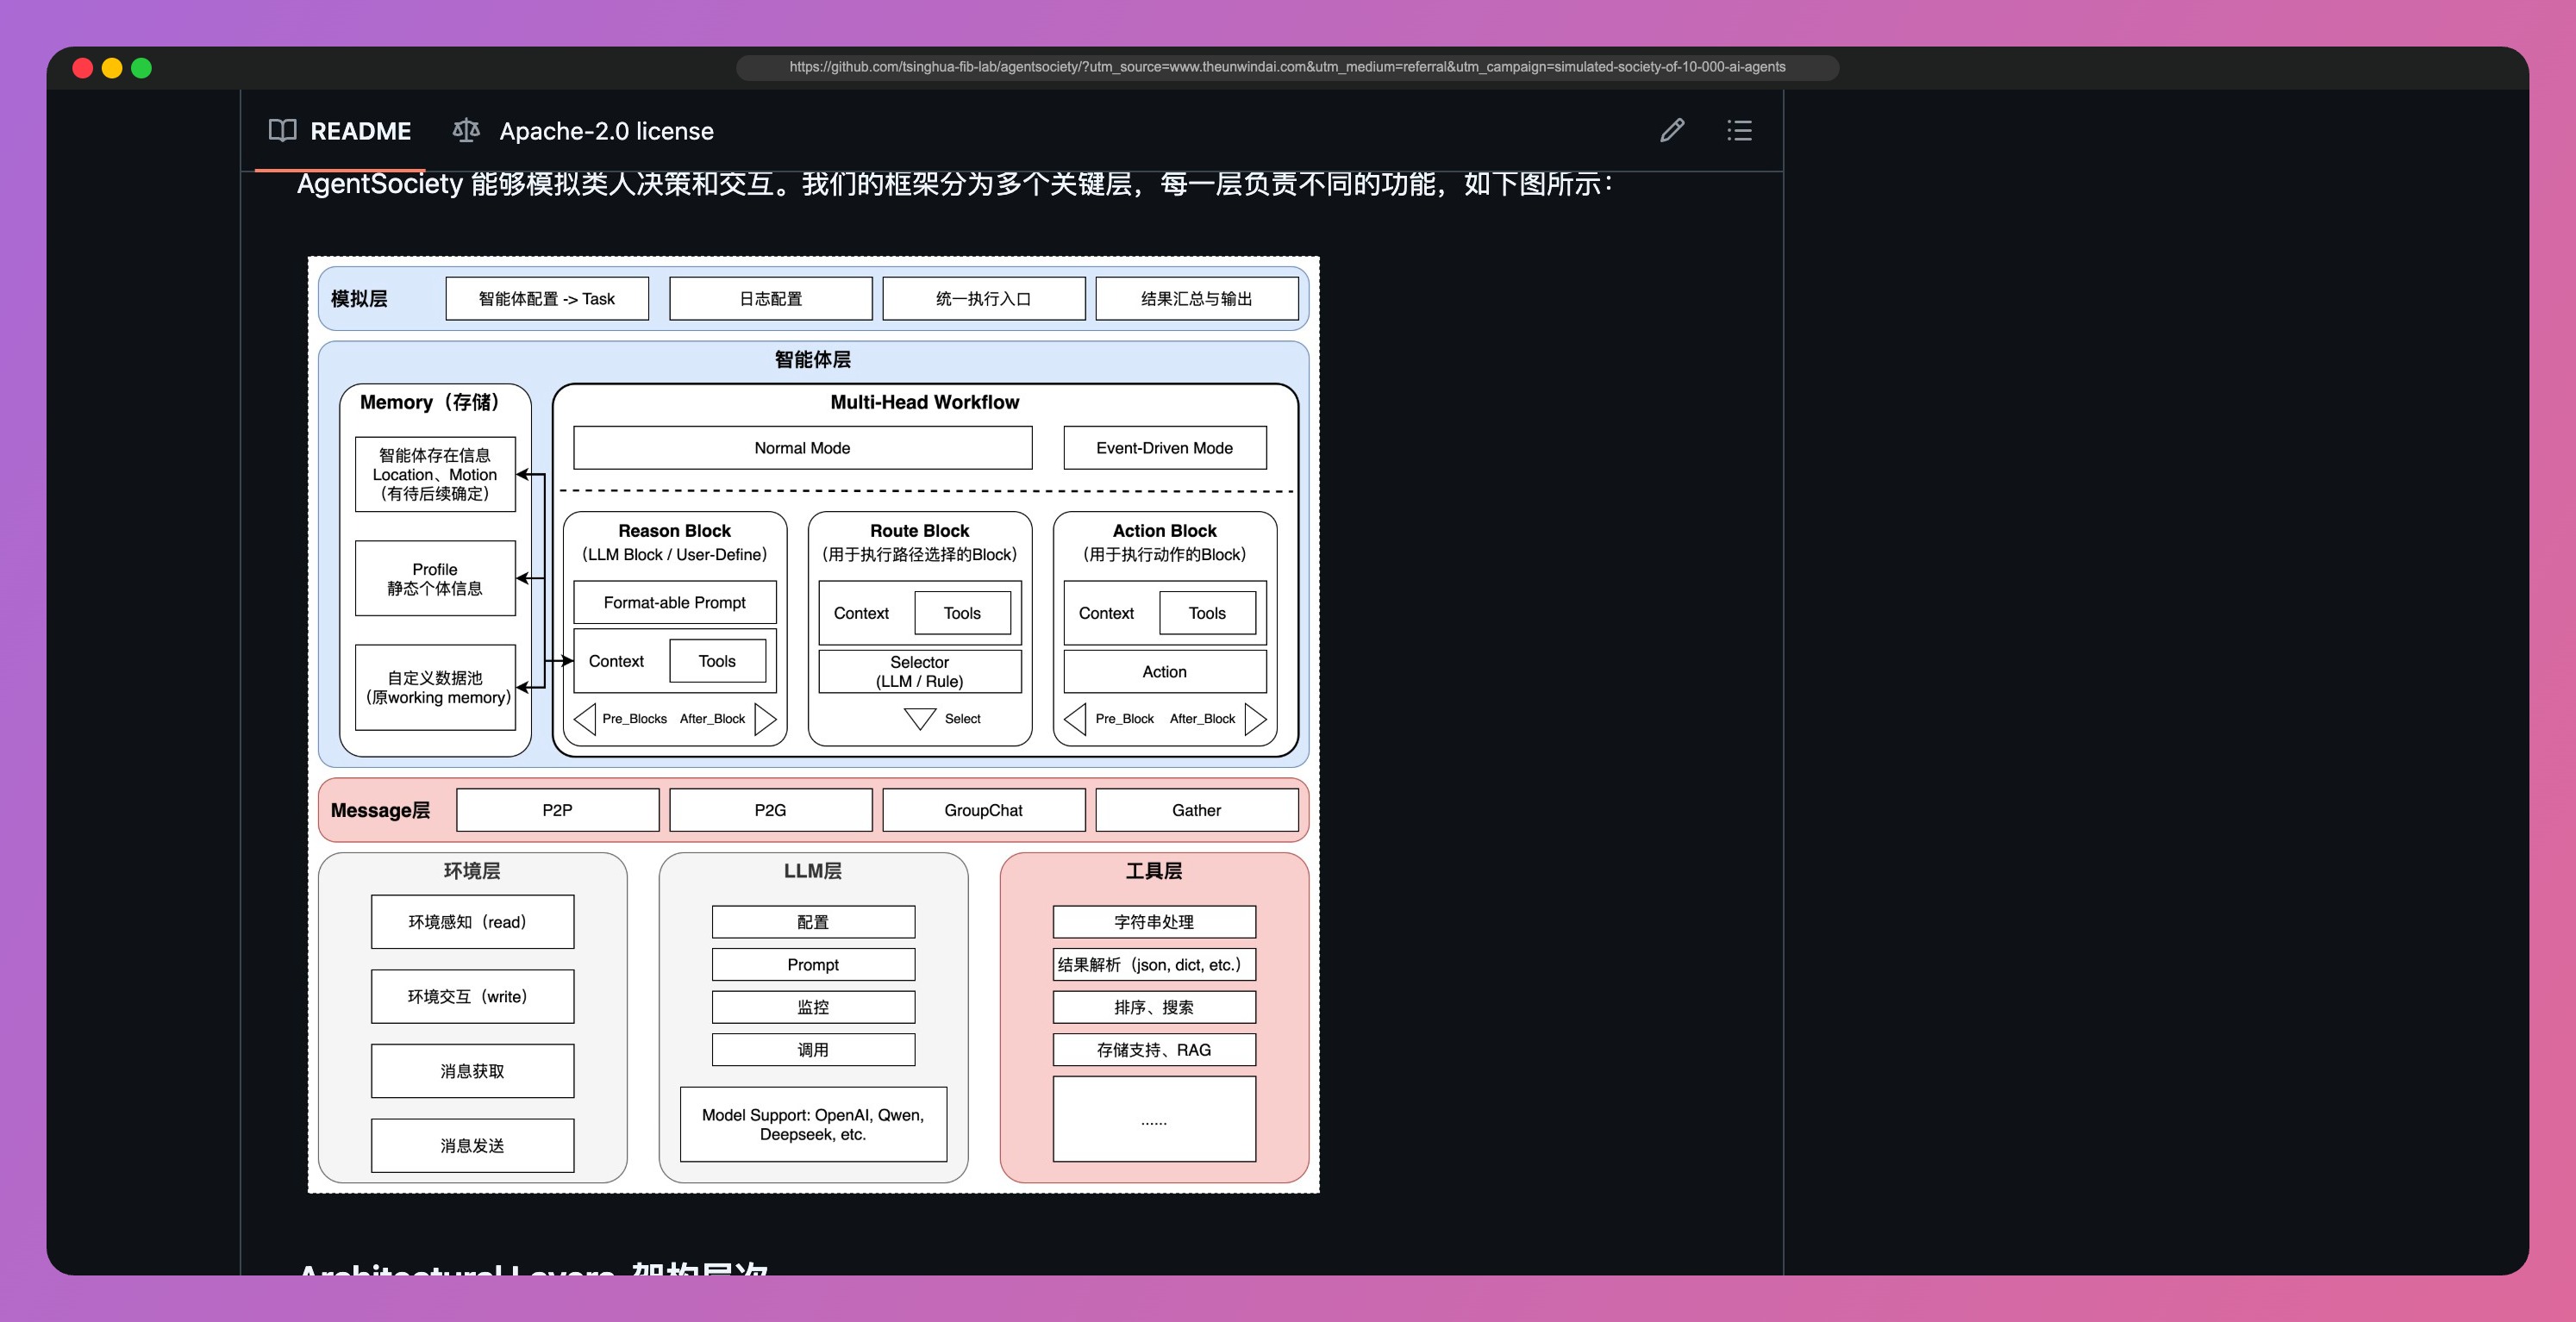
Task: Click the green maximize window button
Action: click(142, 67)
